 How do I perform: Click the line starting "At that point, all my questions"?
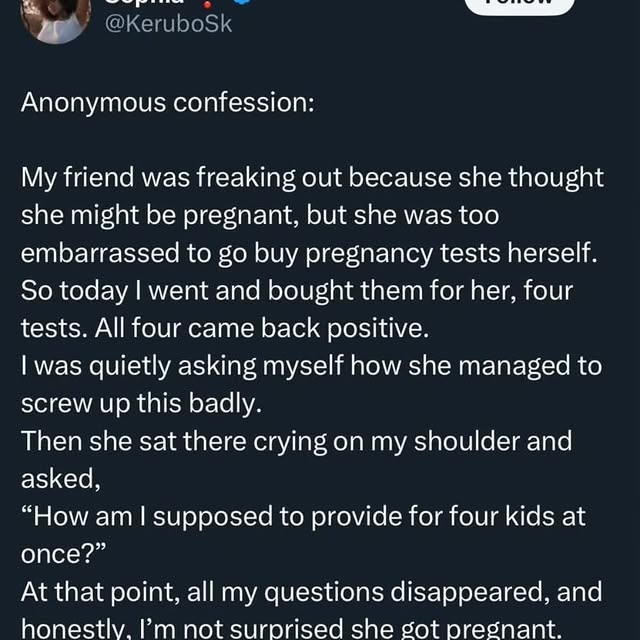point(311,592)
